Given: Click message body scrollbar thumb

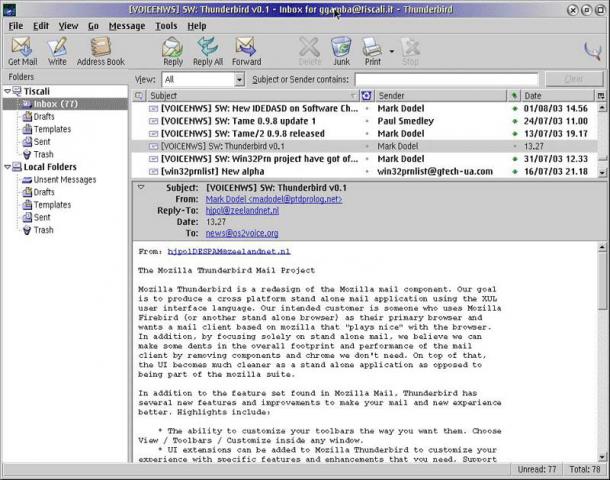Looking at the screenshot, I should (x=602, y=281).
